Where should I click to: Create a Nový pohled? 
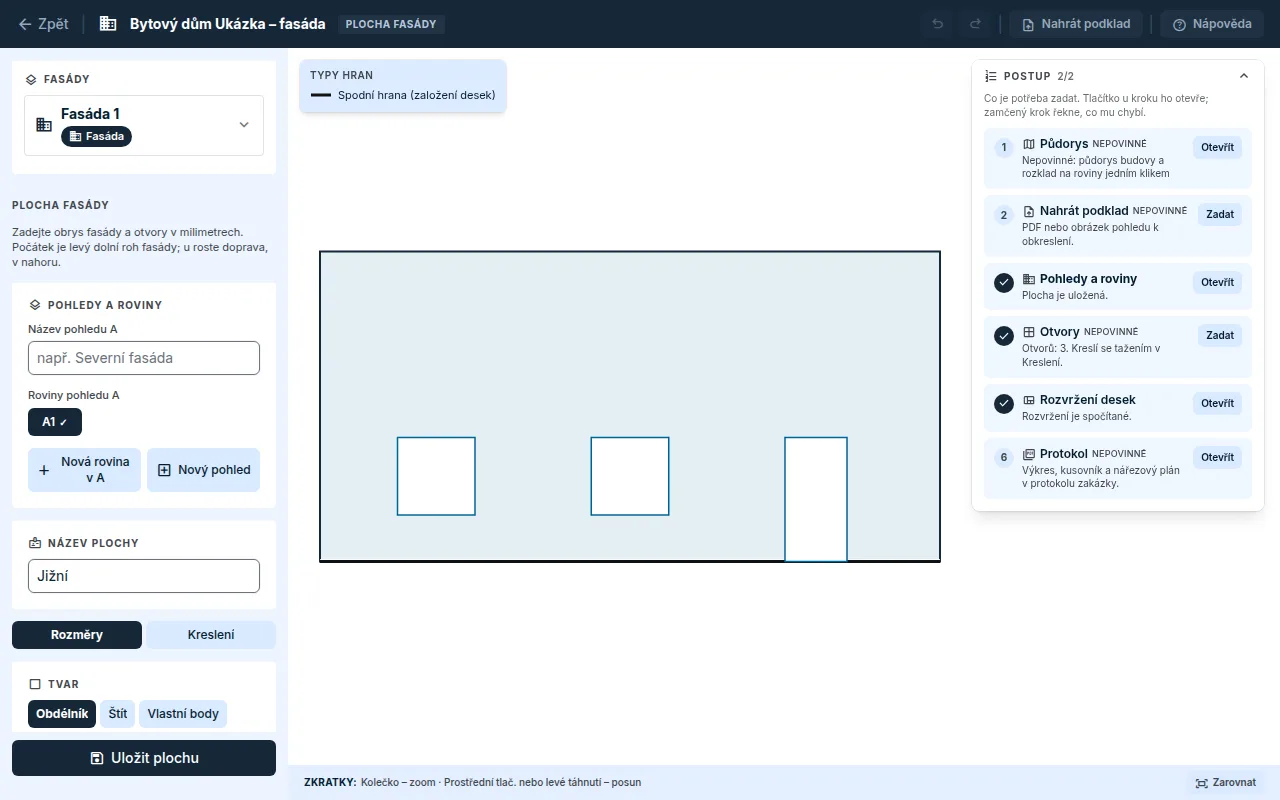[x=204, y=470]
